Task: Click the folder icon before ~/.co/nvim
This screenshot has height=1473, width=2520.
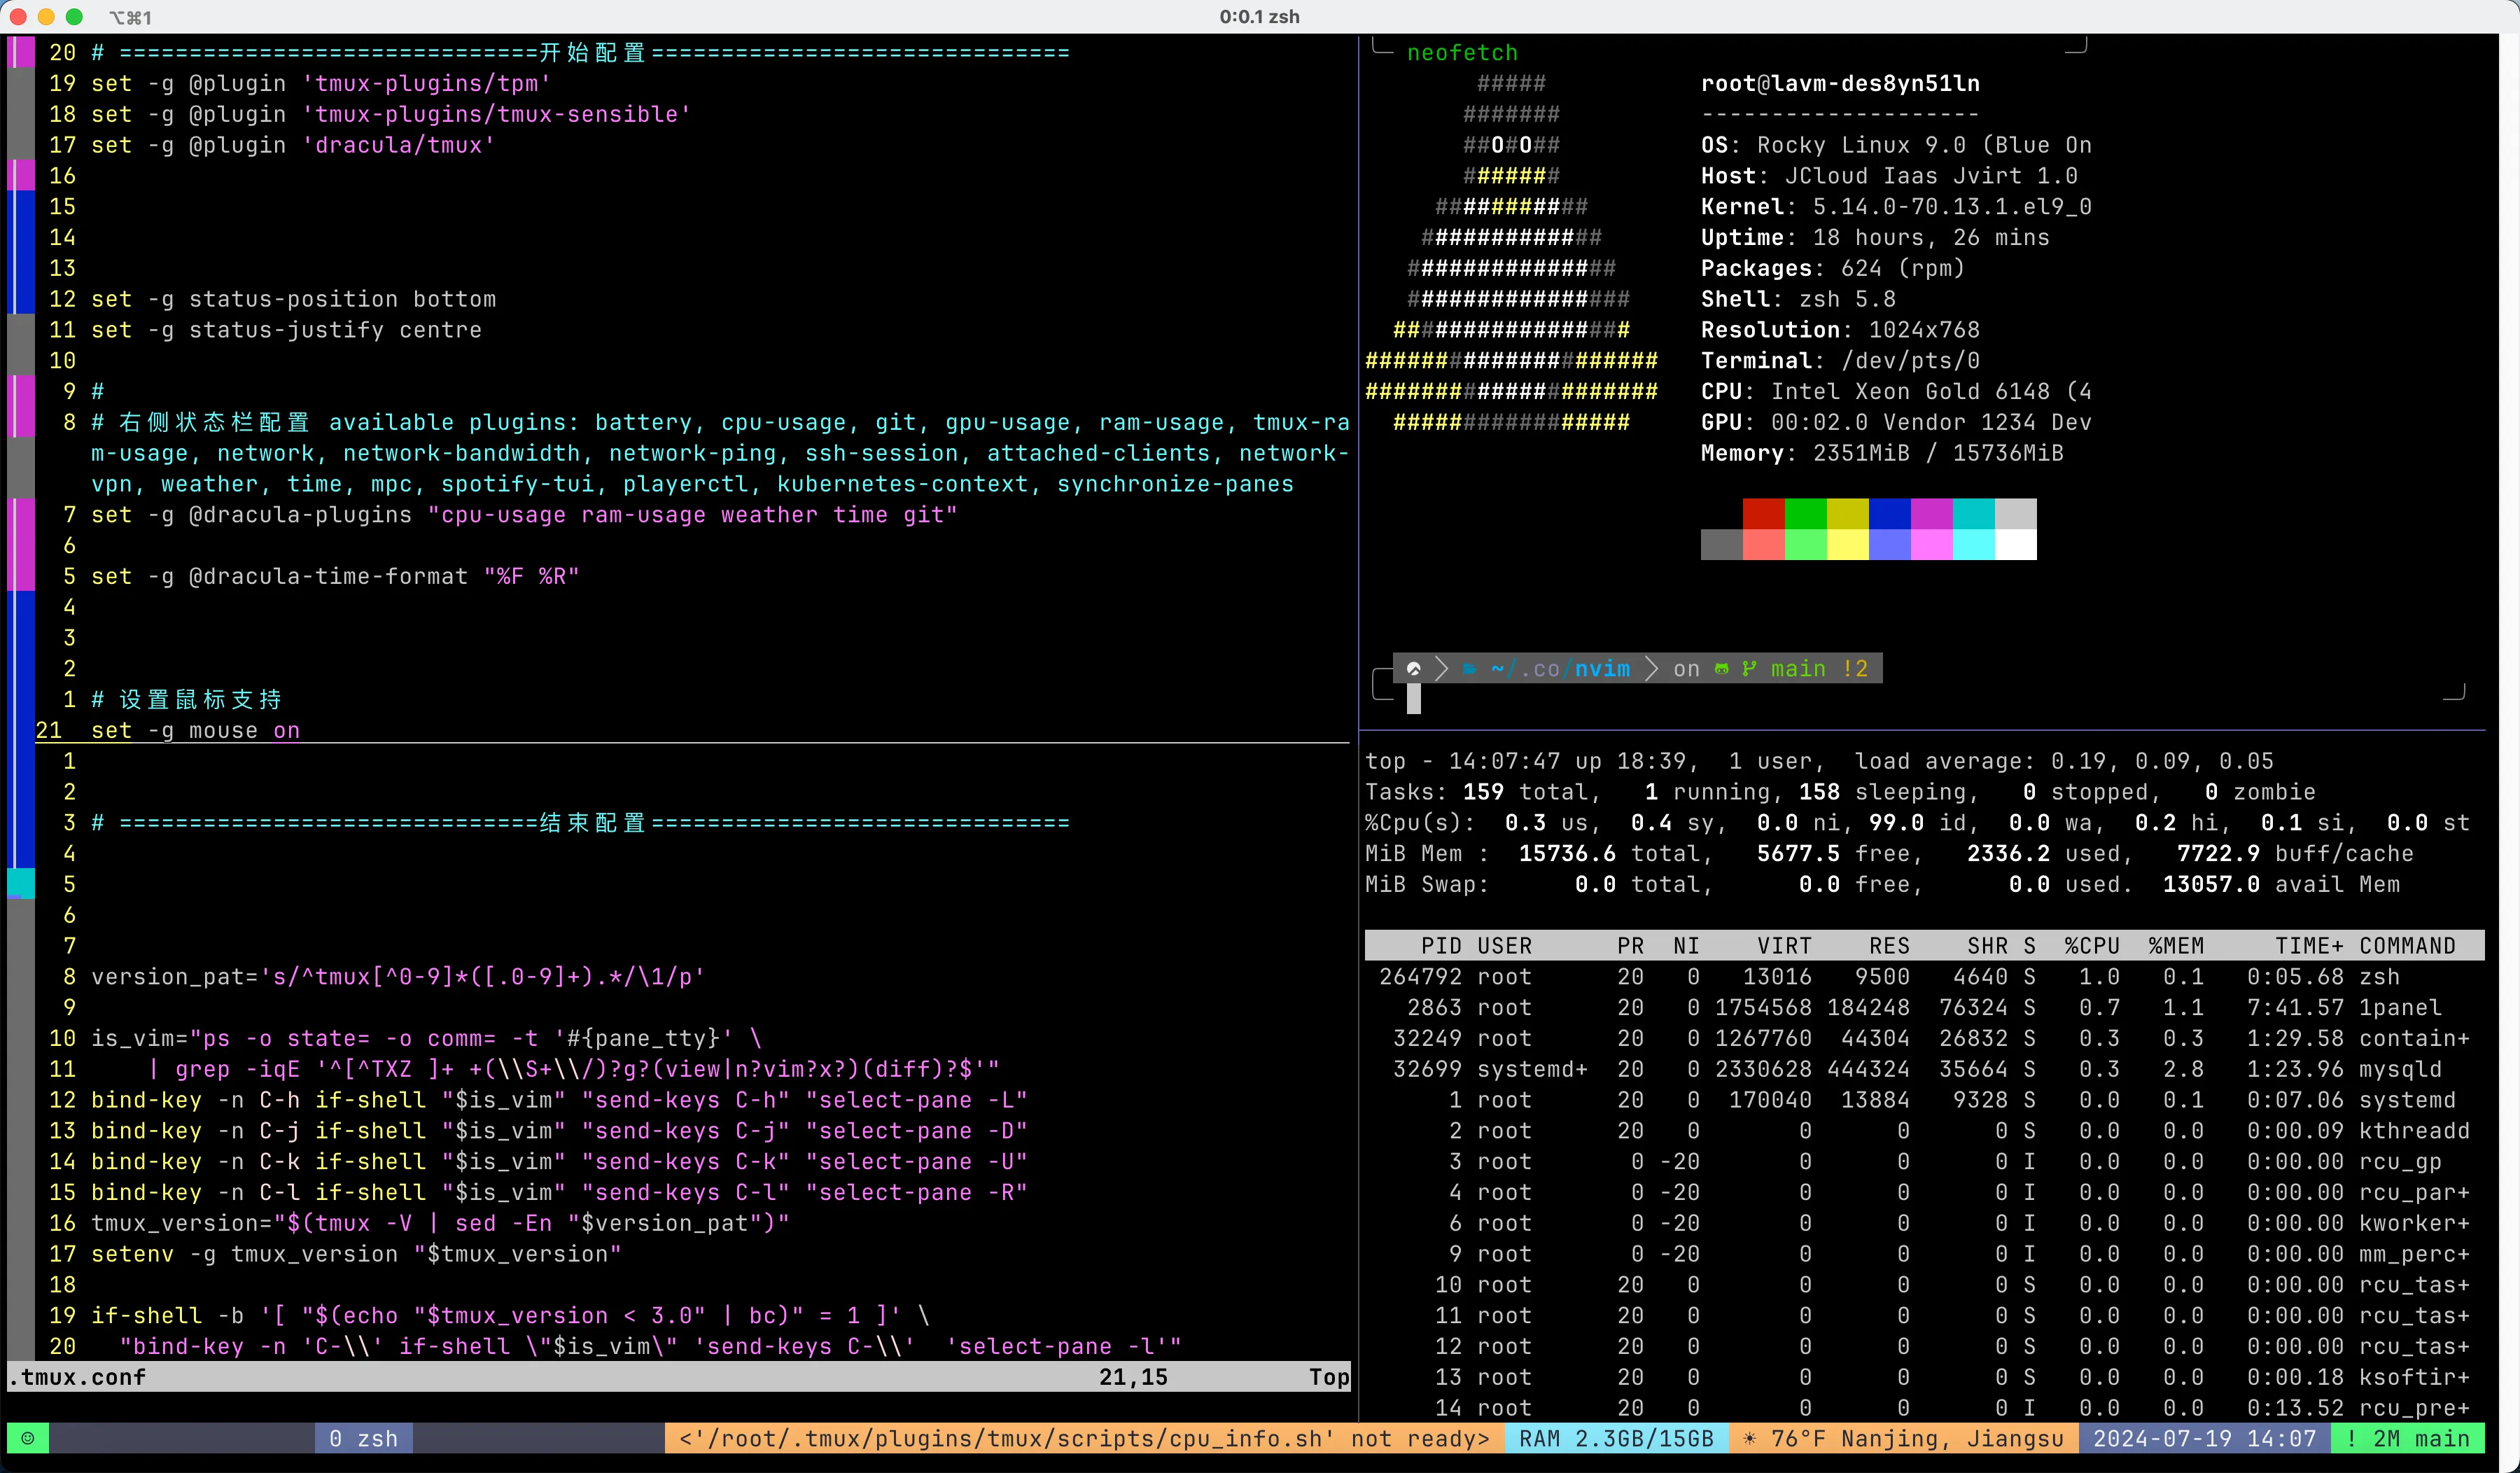Action: [x=1469, y=669]
